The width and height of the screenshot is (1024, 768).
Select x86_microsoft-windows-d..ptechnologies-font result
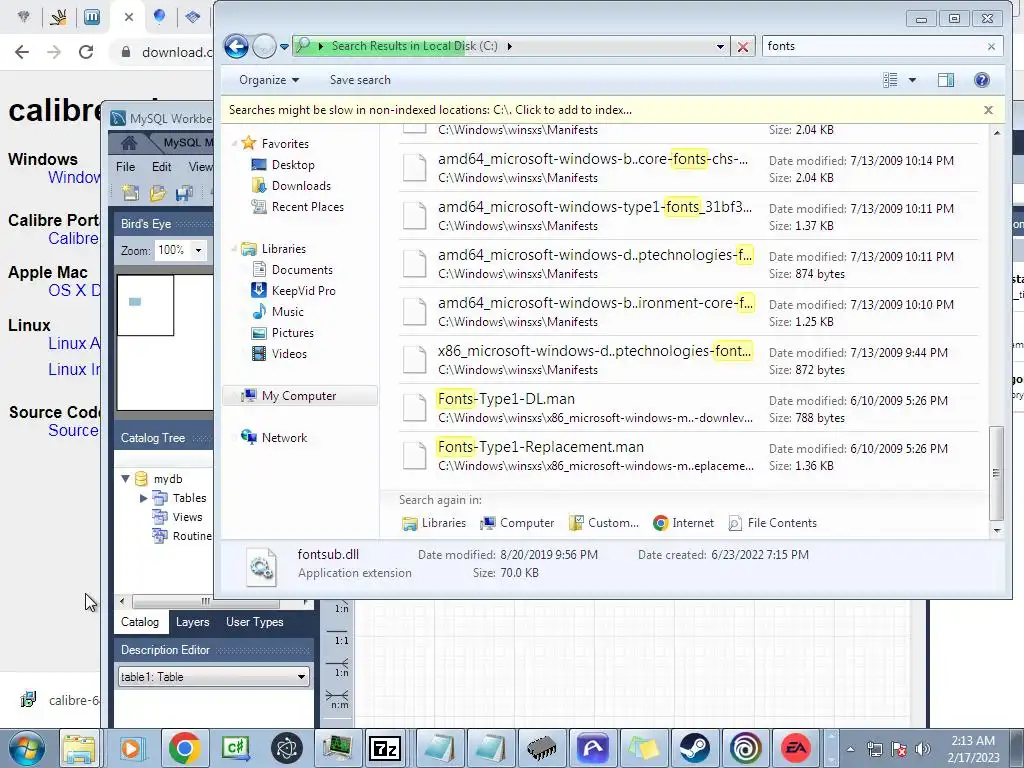point(689,360)
